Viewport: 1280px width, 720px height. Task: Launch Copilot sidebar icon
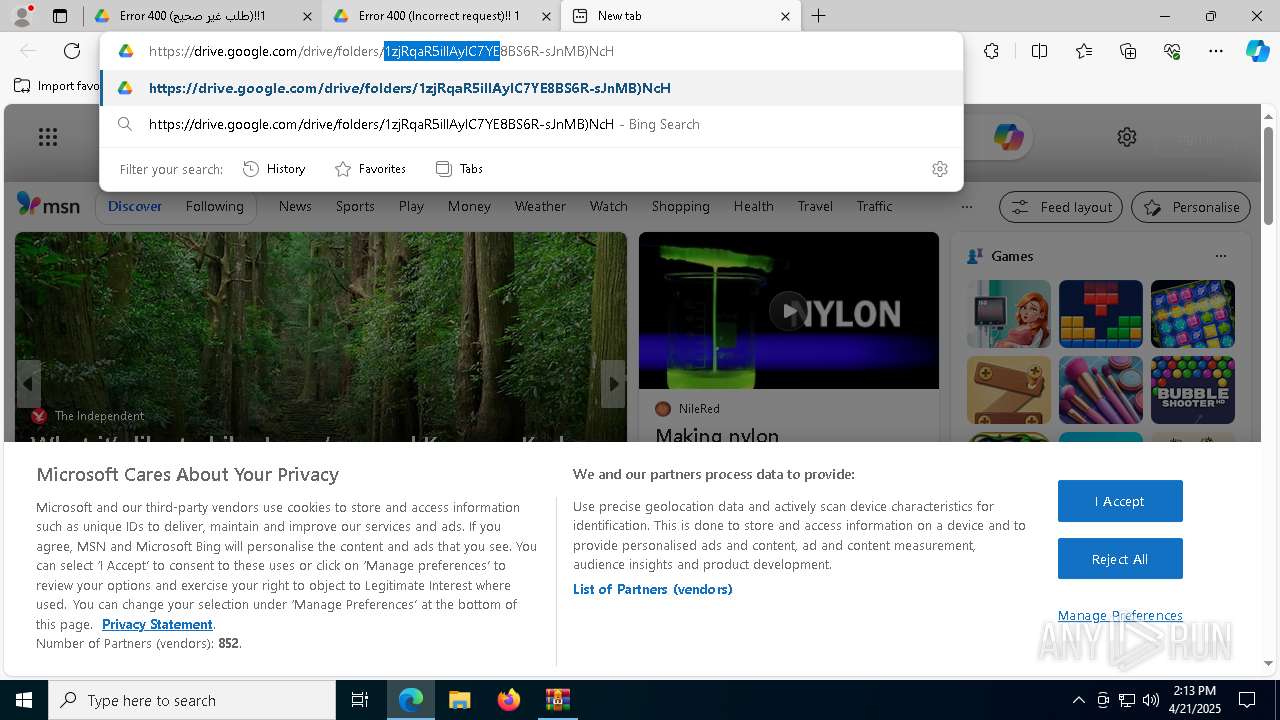click(1257, 51)
